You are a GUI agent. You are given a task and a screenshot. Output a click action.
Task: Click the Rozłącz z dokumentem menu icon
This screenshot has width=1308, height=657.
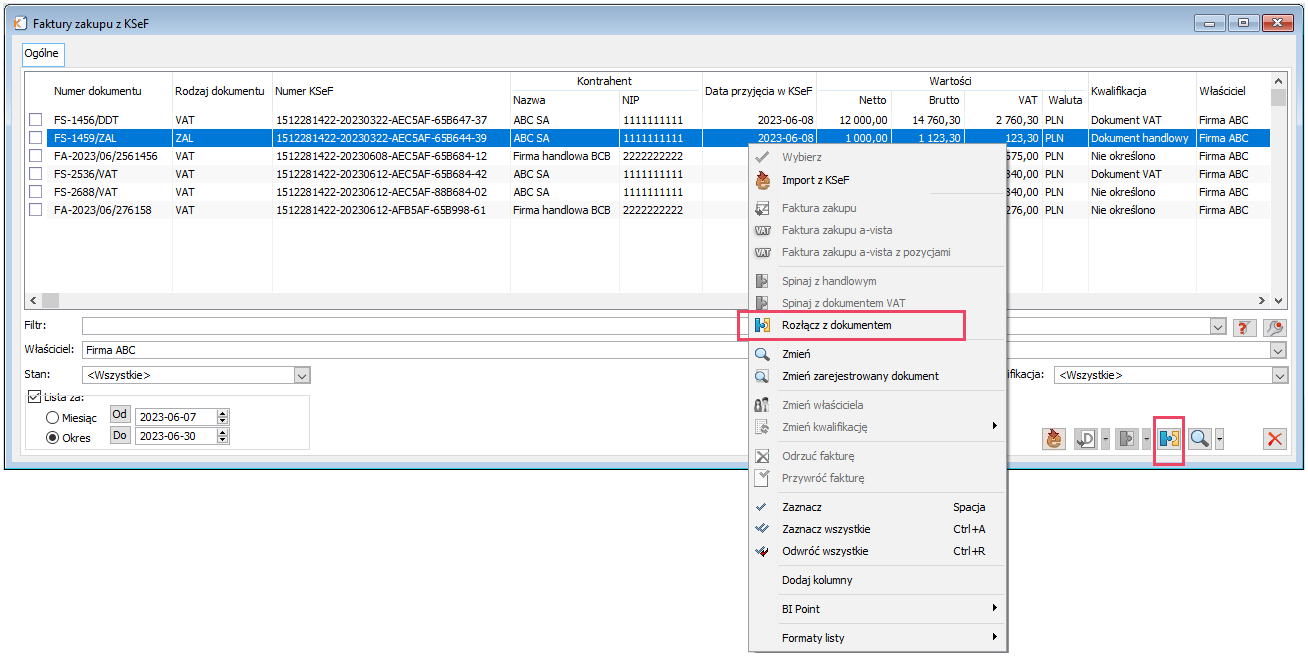coord(763,325)
